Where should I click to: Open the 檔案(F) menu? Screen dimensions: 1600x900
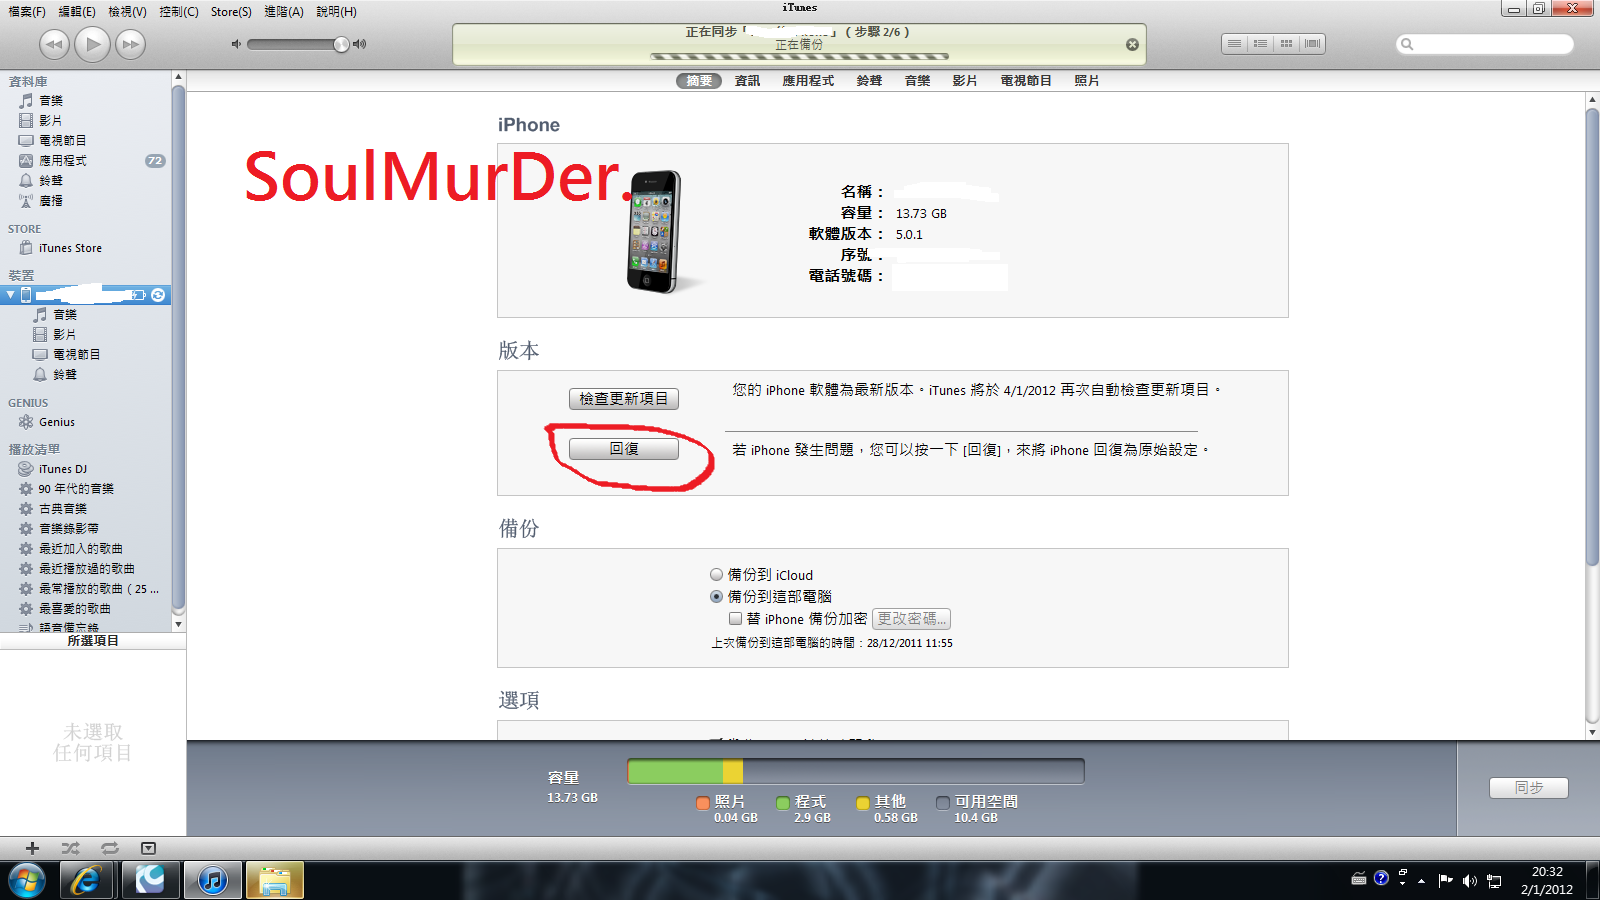tap(27, 12)
